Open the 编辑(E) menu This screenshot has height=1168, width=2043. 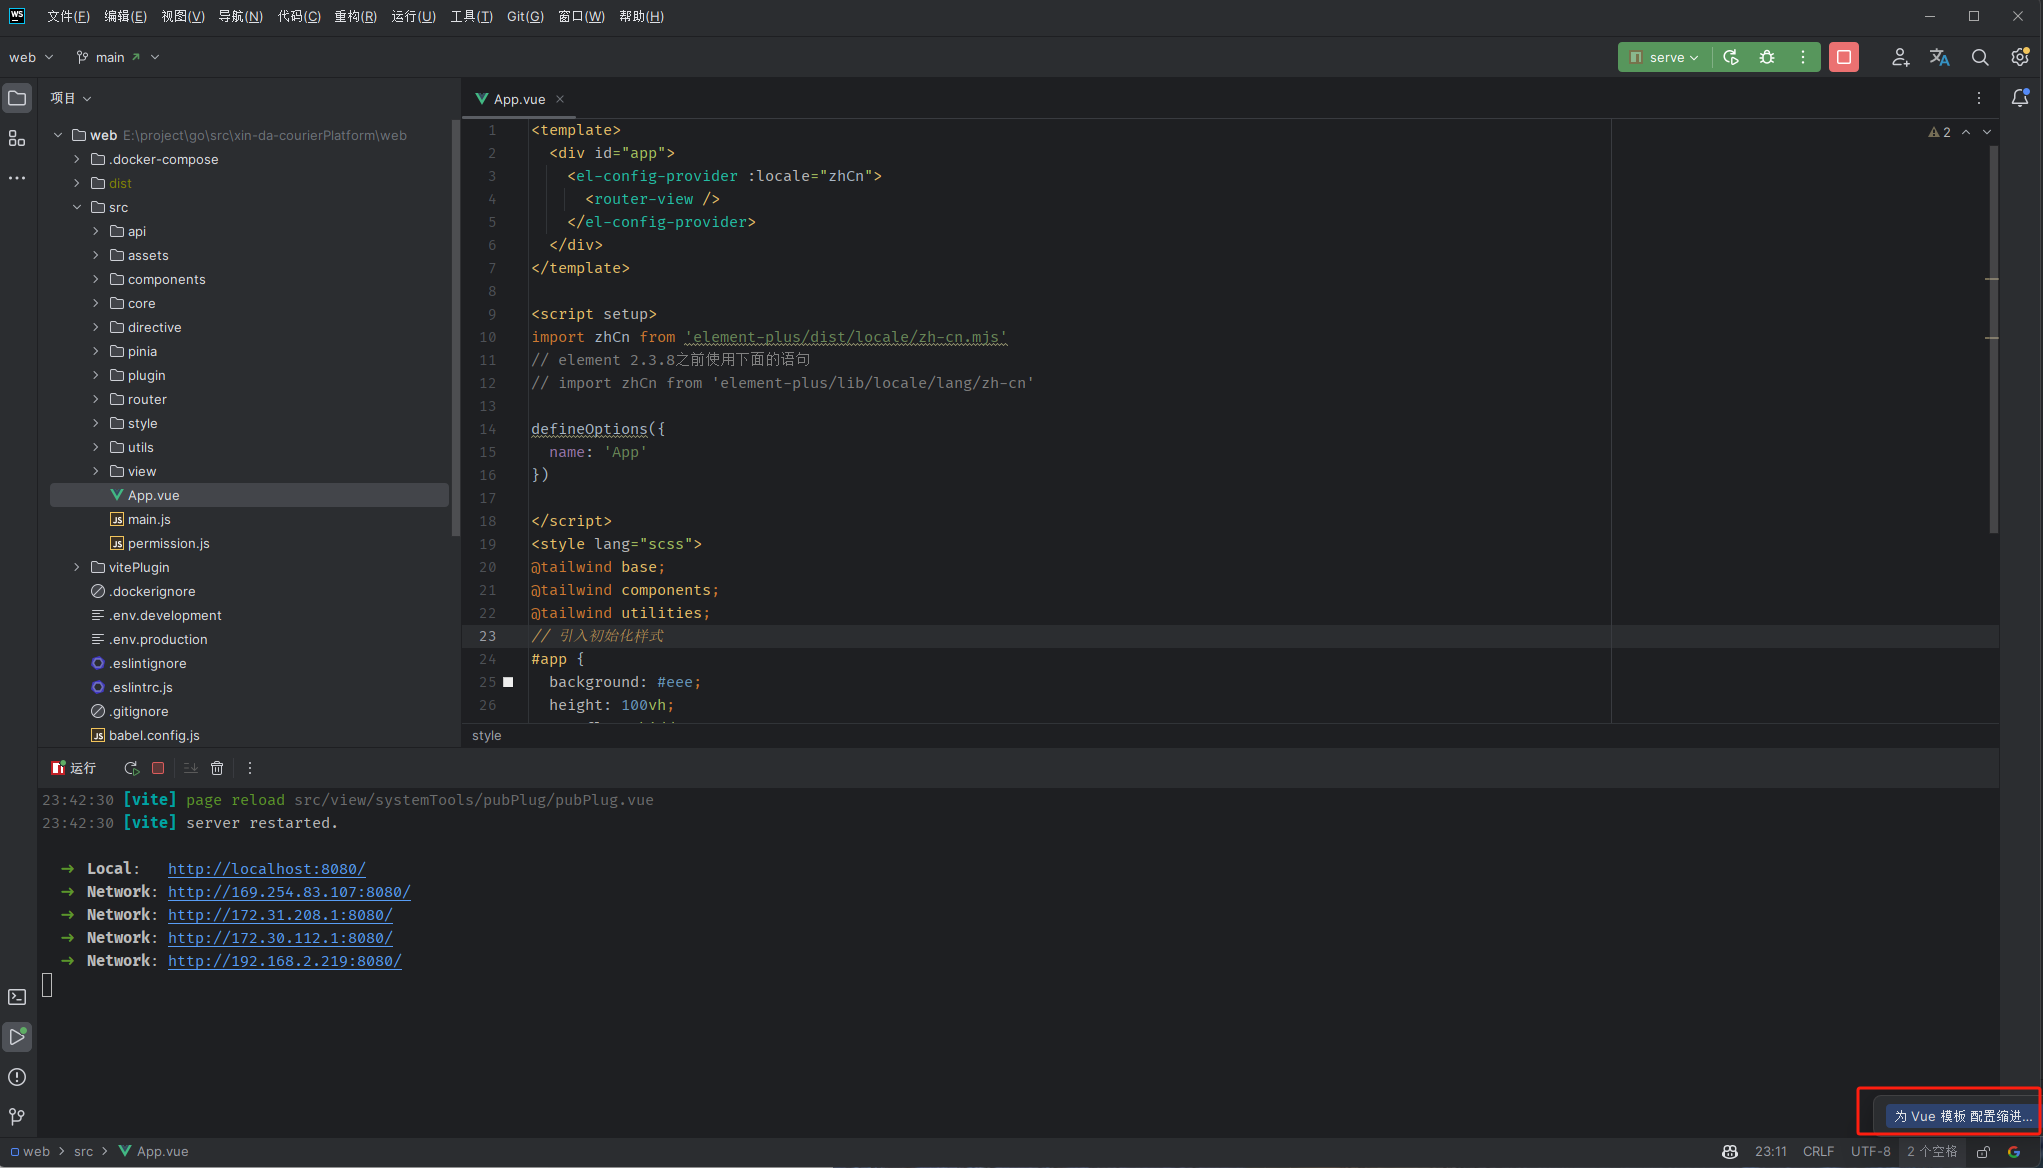coord(125,16)
